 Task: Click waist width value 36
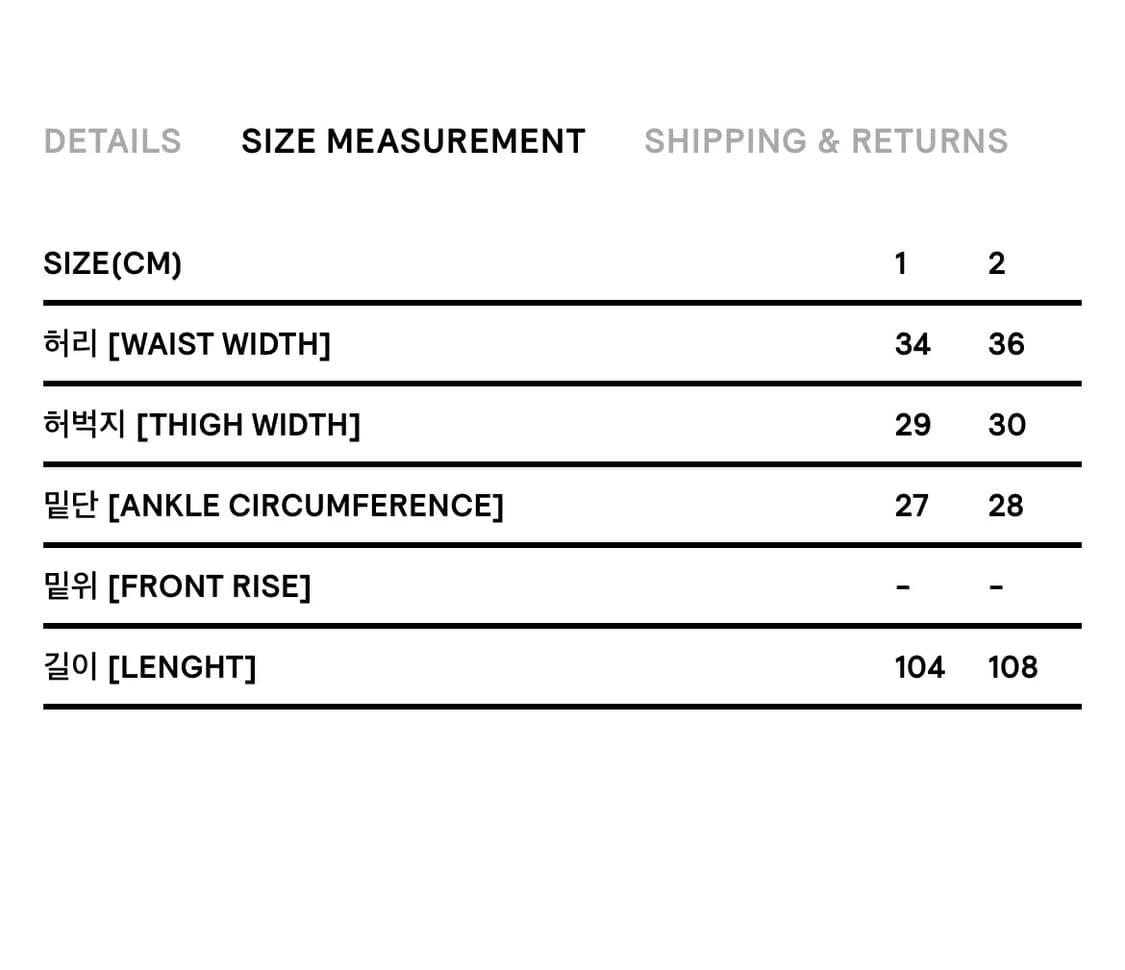coord(1006,344)
